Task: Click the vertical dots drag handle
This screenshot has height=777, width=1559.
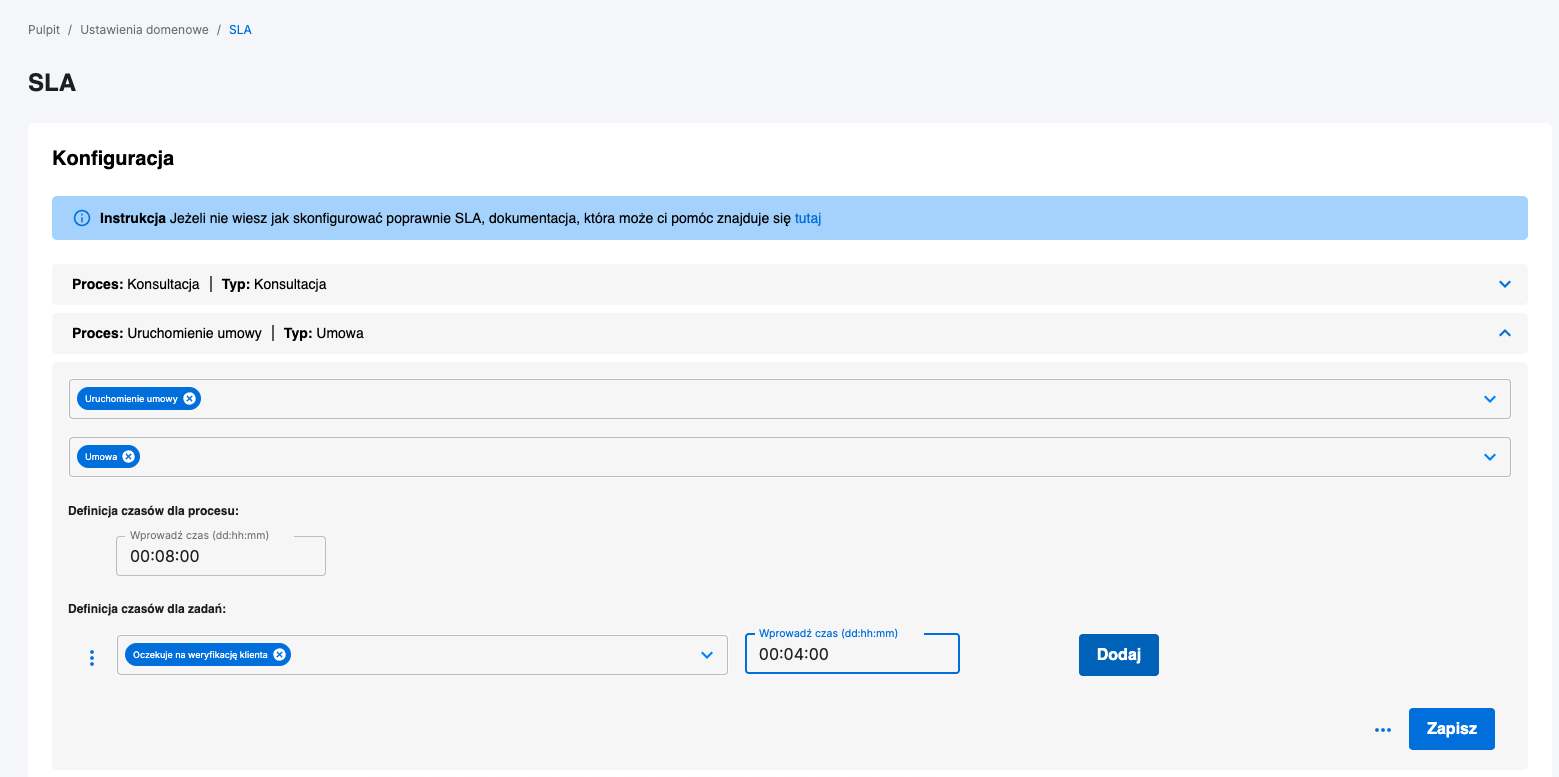Action: (92, 658)
